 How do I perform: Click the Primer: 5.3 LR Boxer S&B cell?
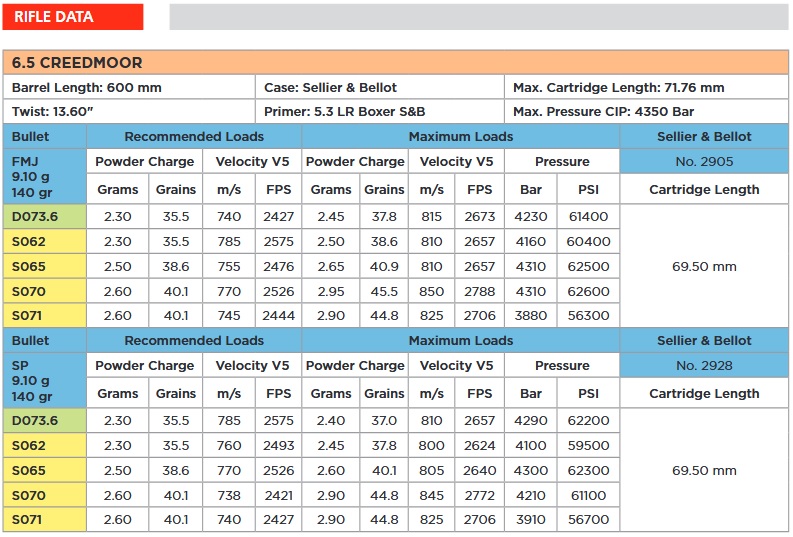(380, 112)
